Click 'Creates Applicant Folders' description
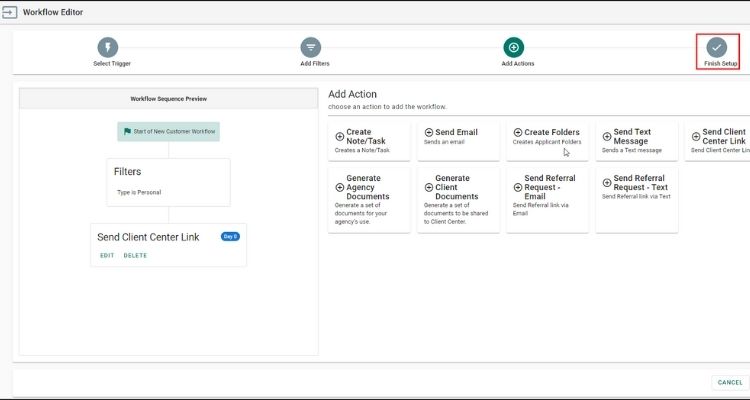750x400 pixels. point(547,142)
